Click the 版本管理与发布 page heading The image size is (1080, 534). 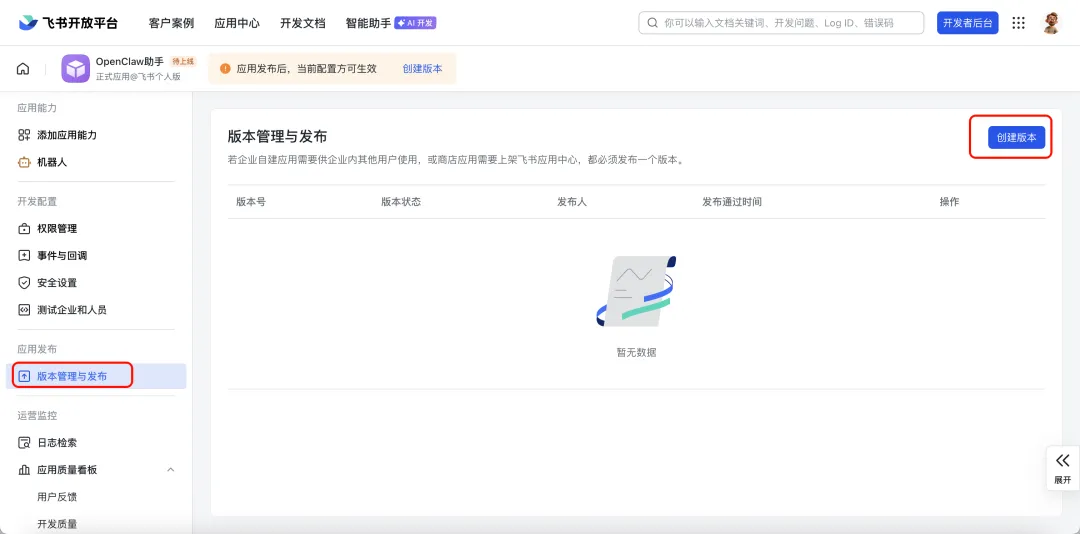coord(278,136)
